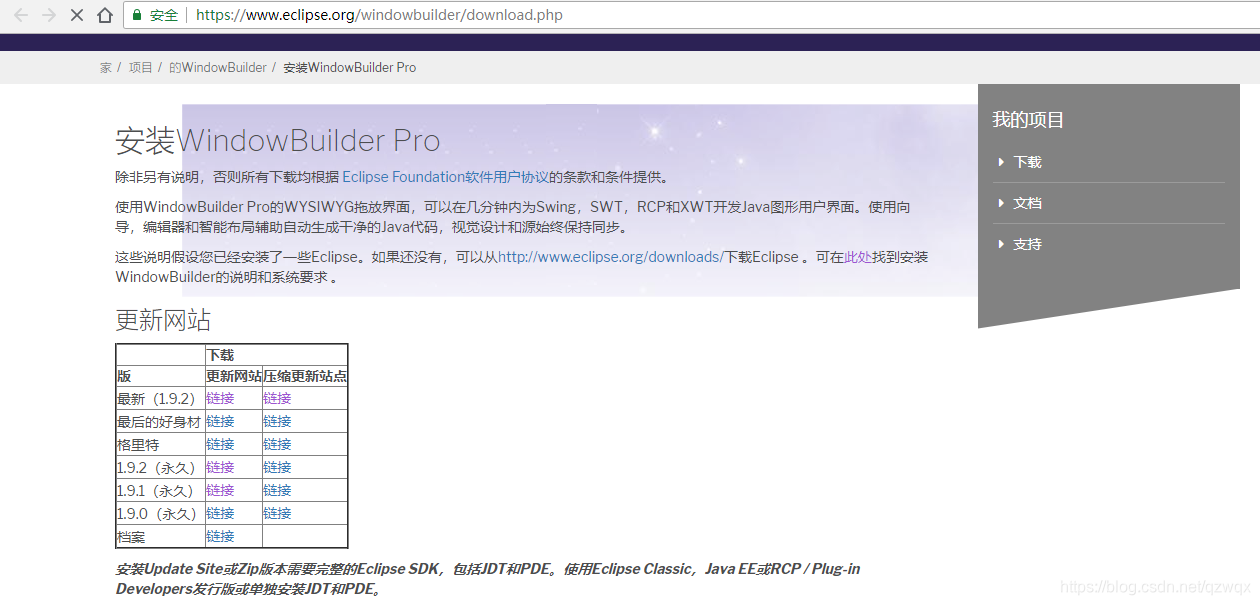Click the 最后的好身材 row label

coord(159,422)
